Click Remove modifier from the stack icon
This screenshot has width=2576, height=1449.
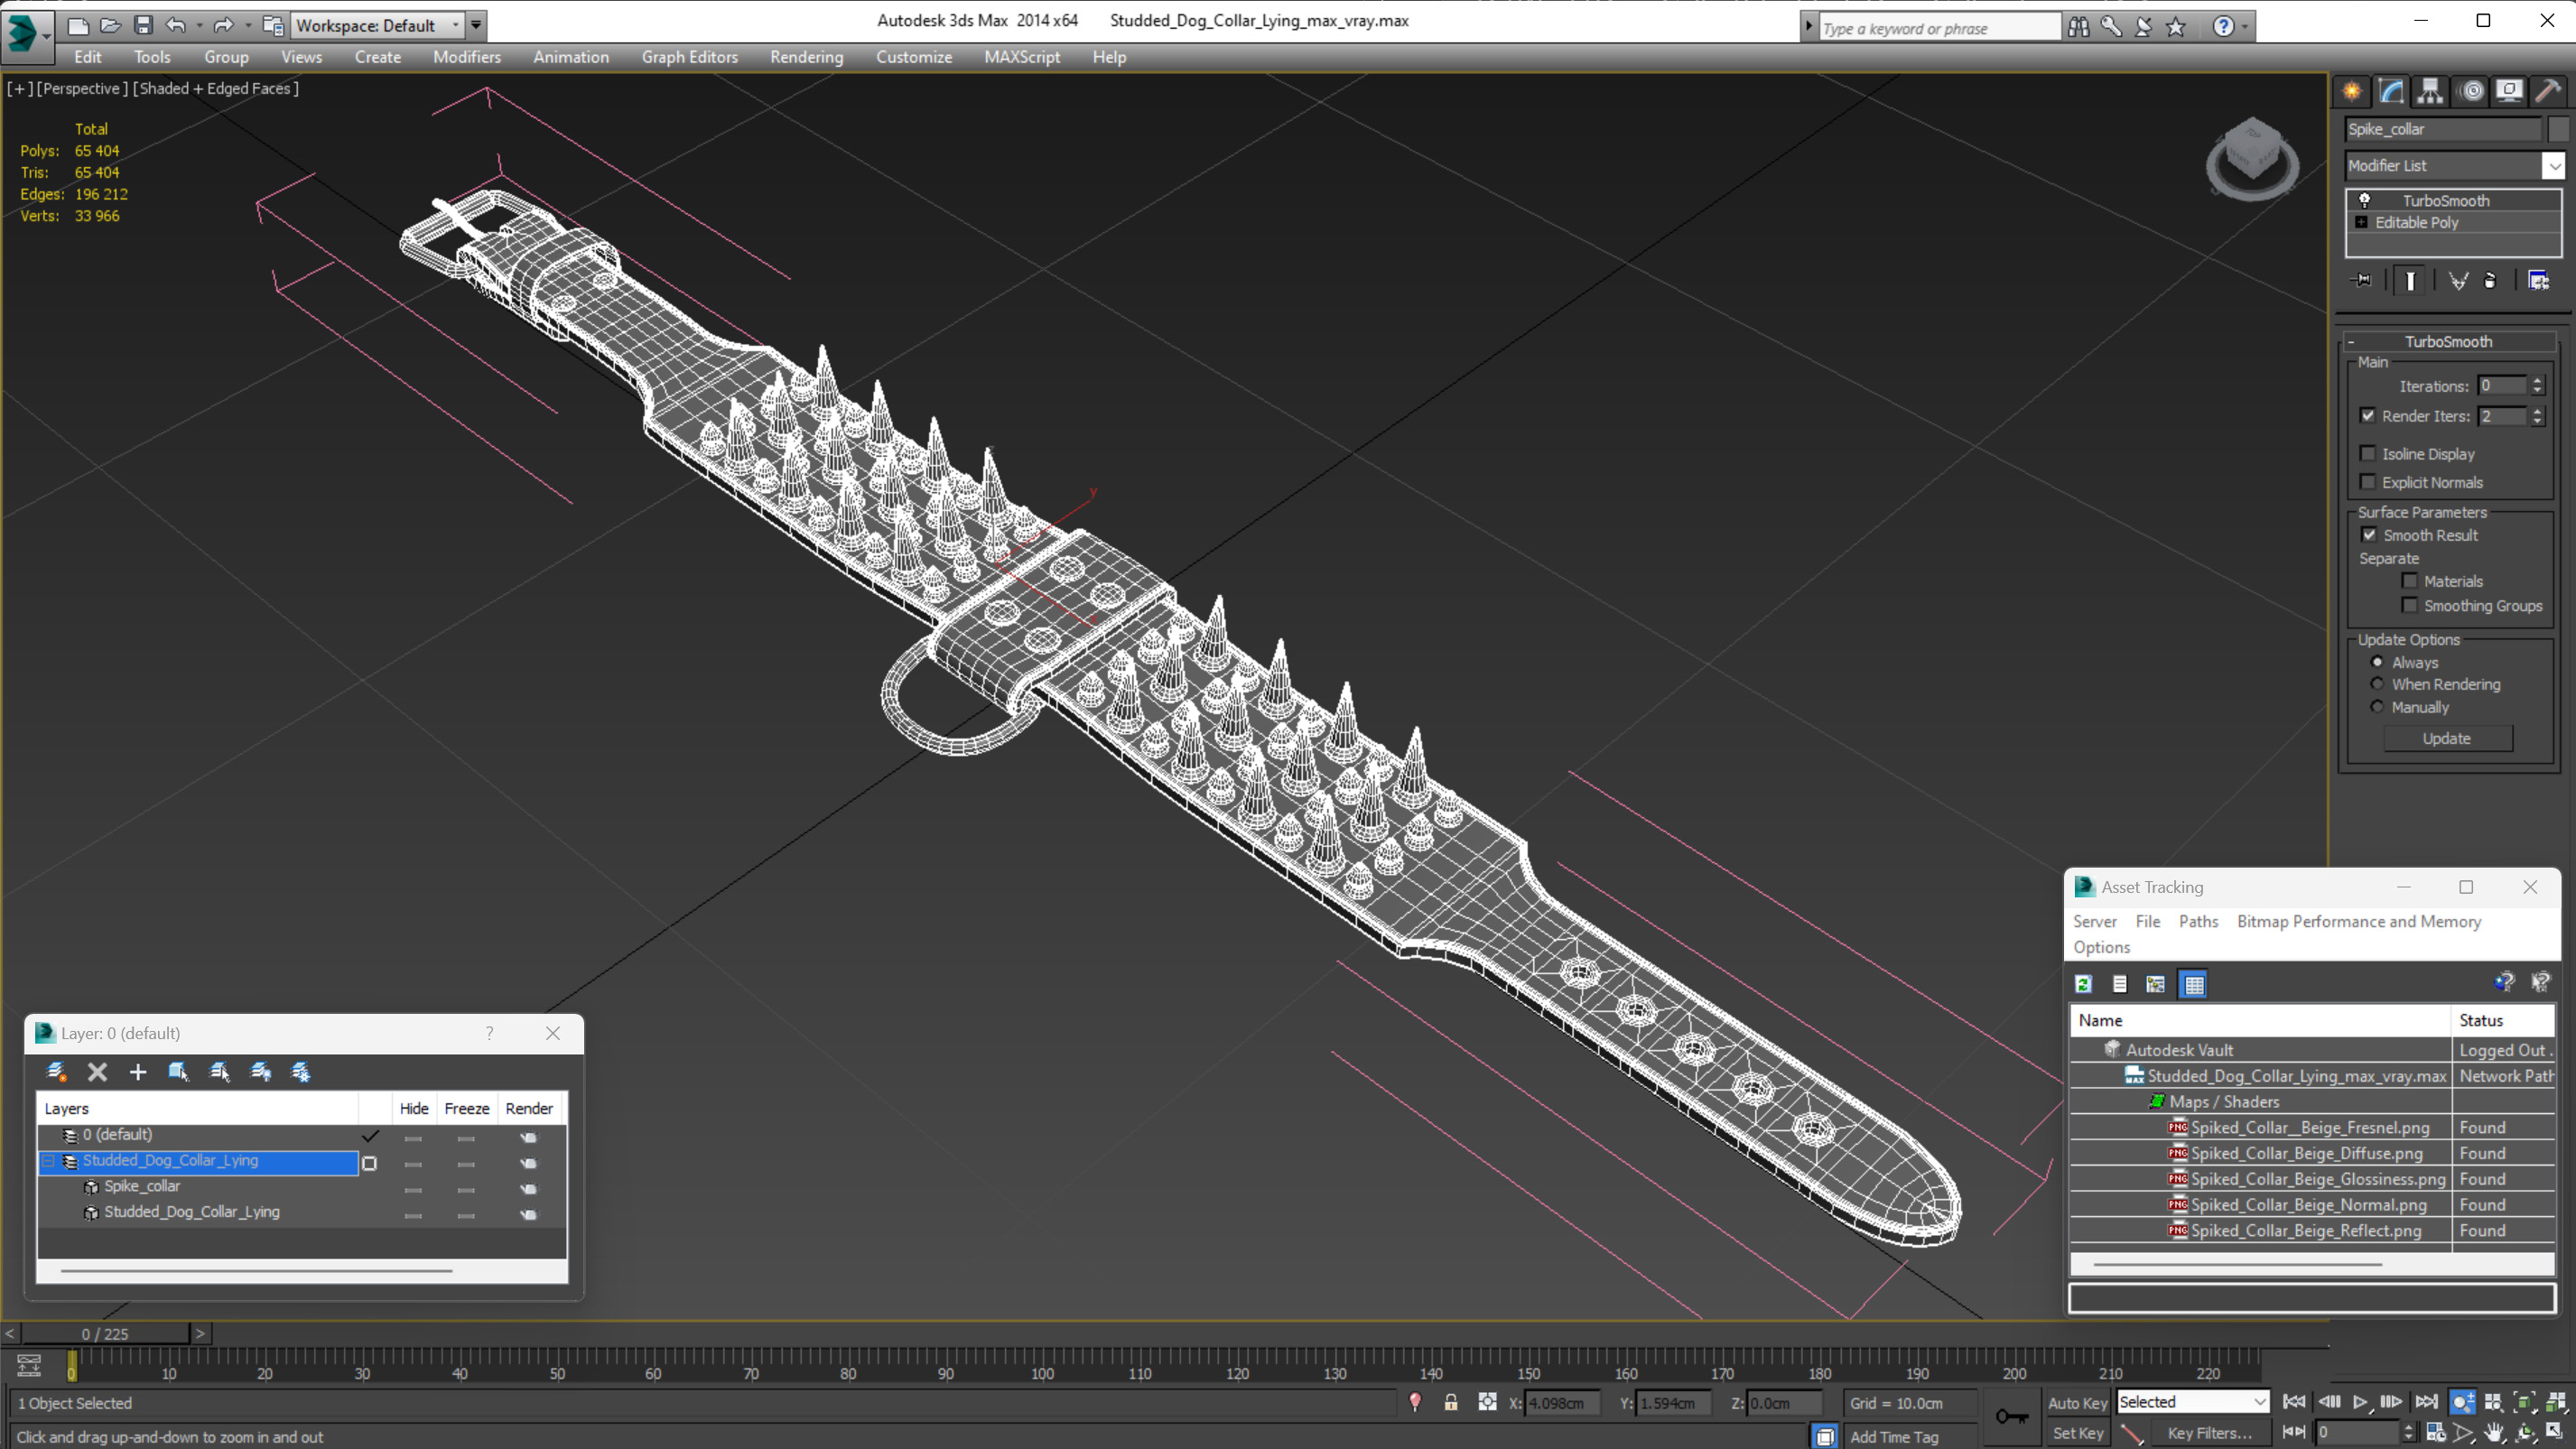[x=2490, y=280]
